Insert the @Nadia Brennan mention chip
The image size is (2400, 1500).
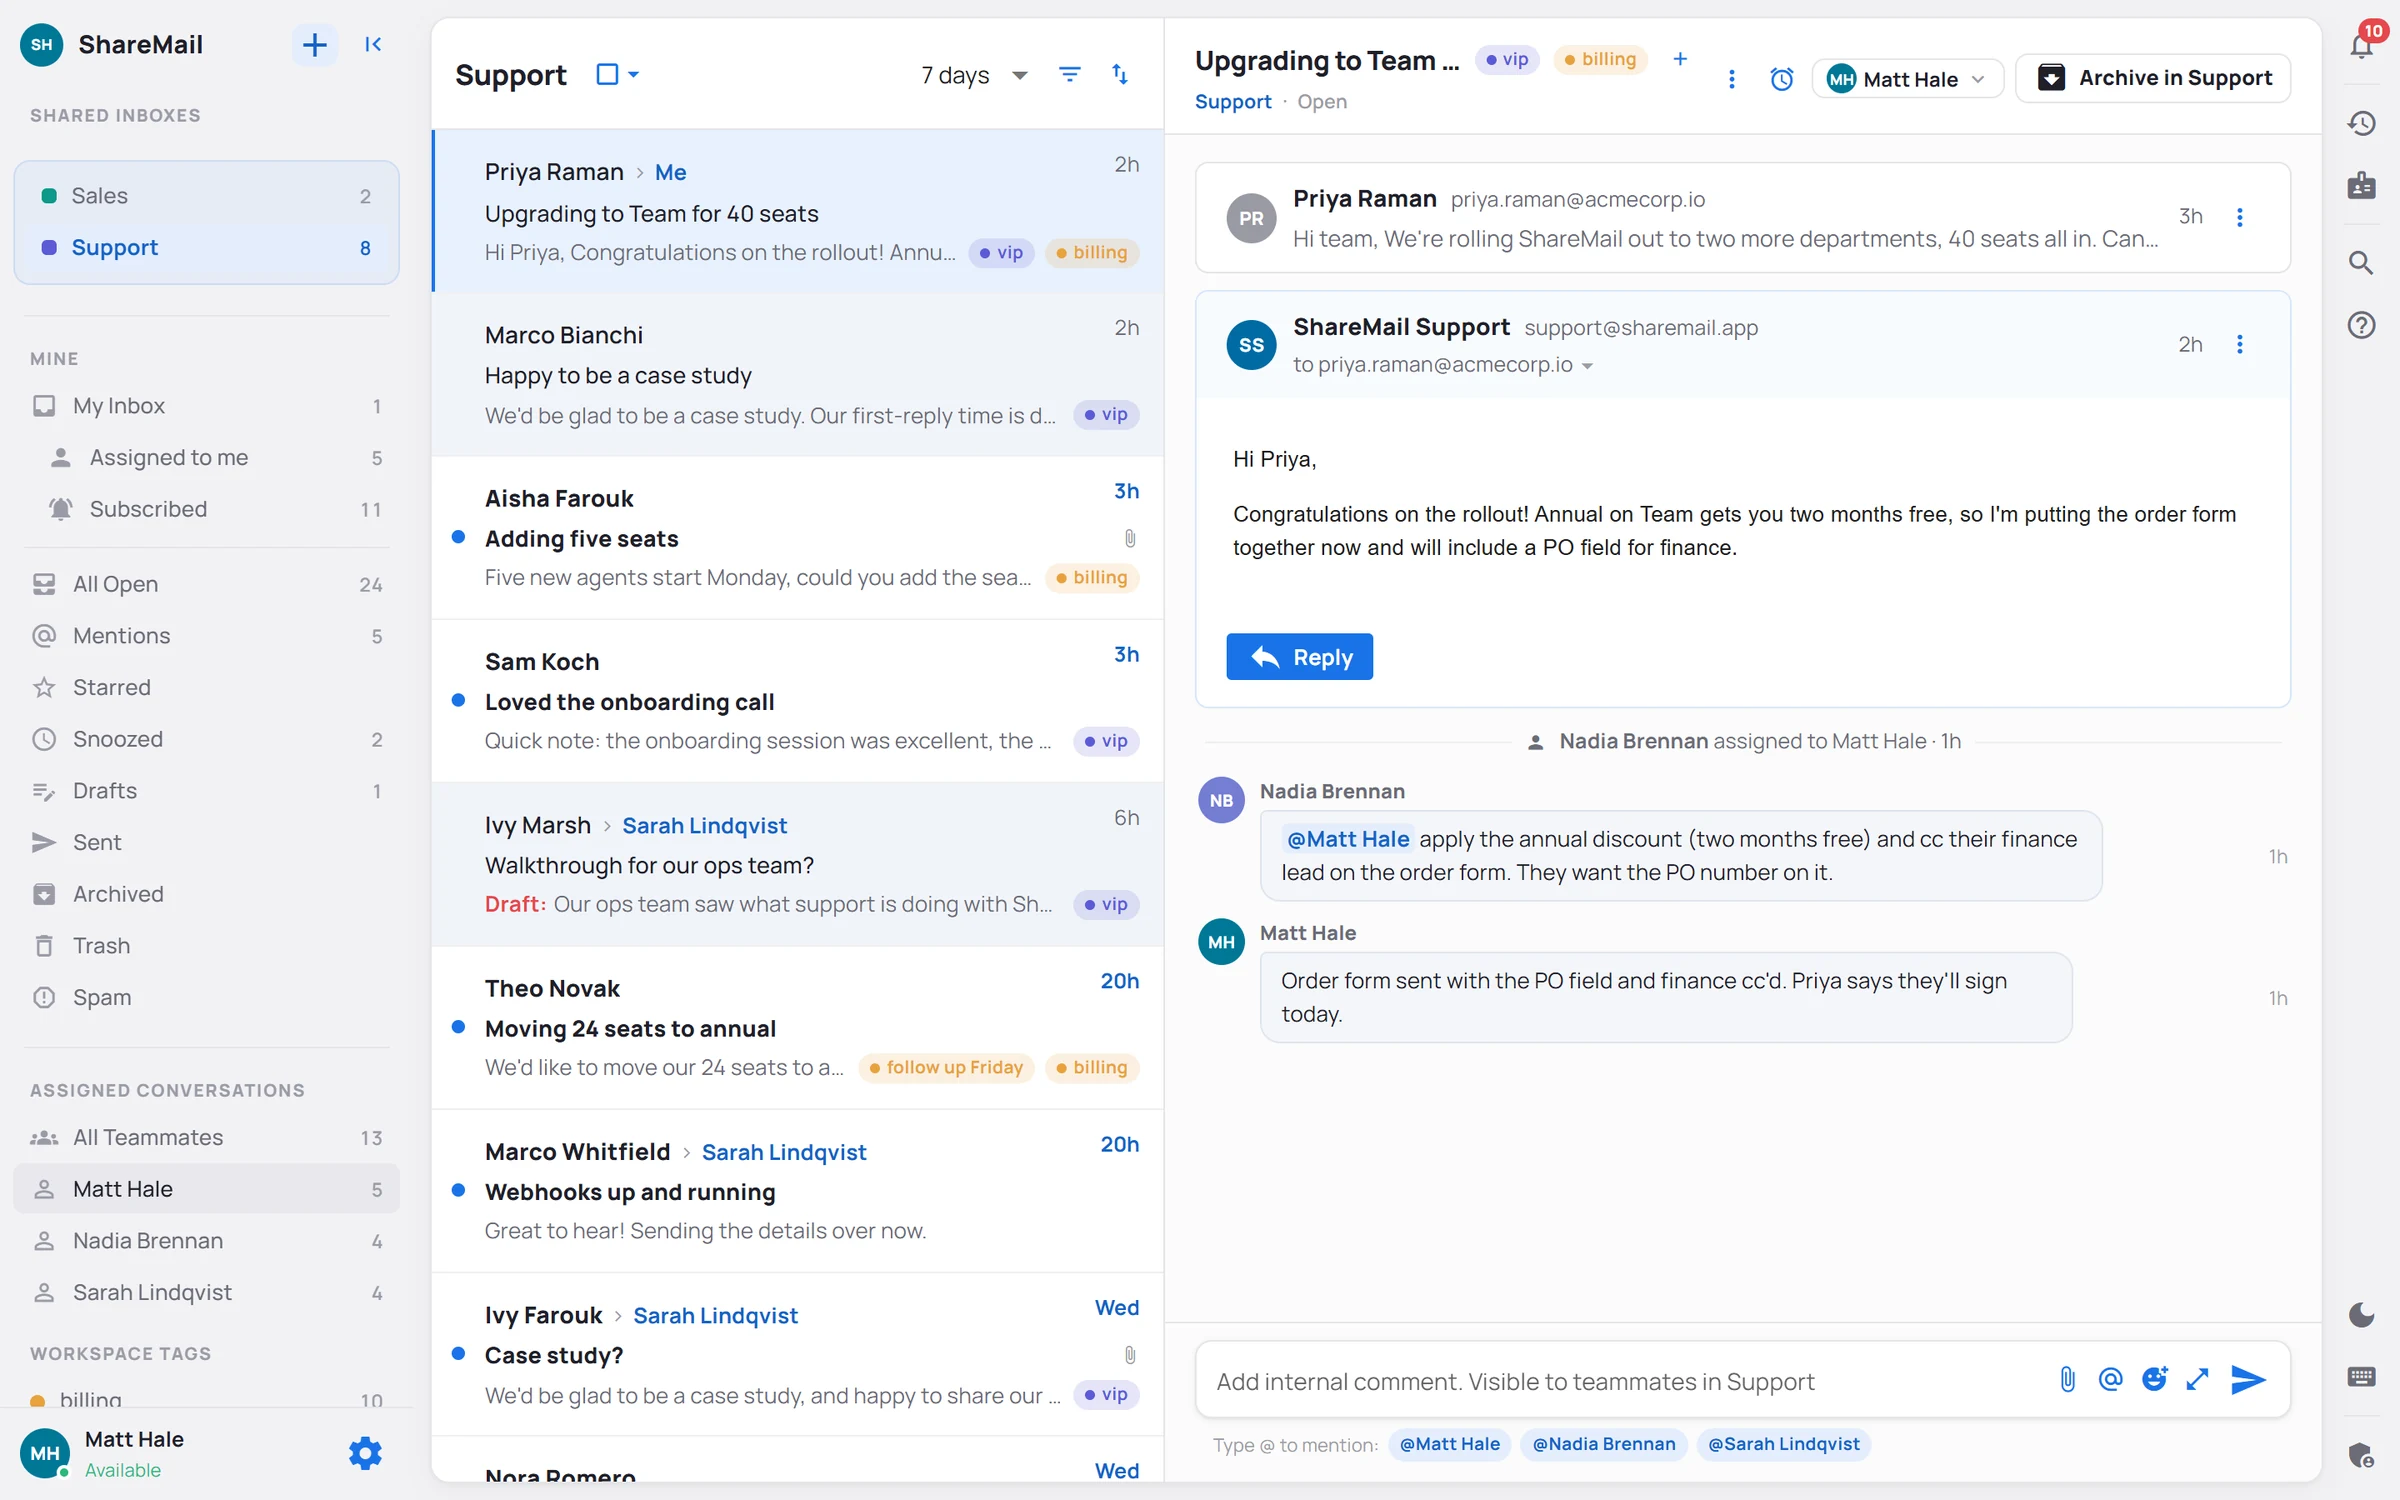coord(1603,1444)
